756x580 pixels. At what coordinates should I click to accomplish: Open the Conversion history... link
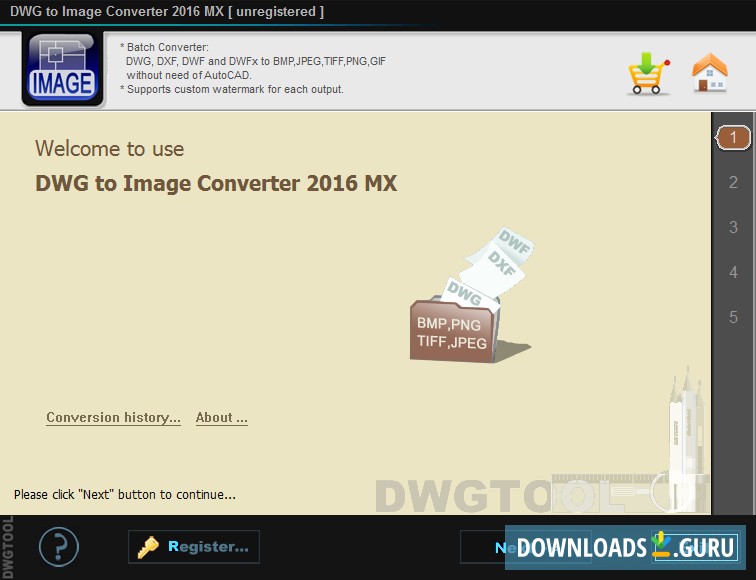tap(113, 418)
